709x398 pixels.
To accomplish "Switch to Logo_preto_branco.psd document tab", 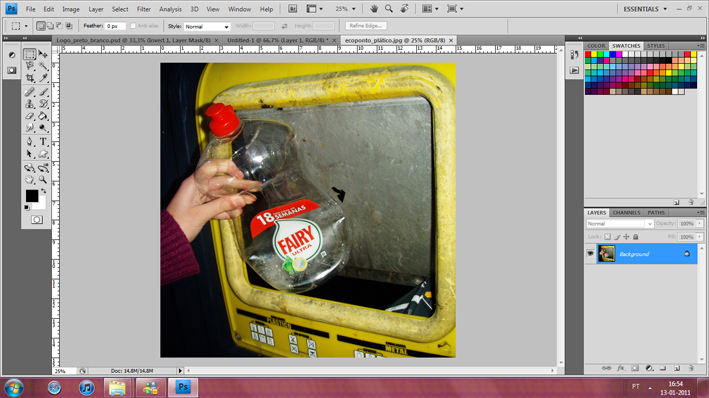I will [137, 40].
